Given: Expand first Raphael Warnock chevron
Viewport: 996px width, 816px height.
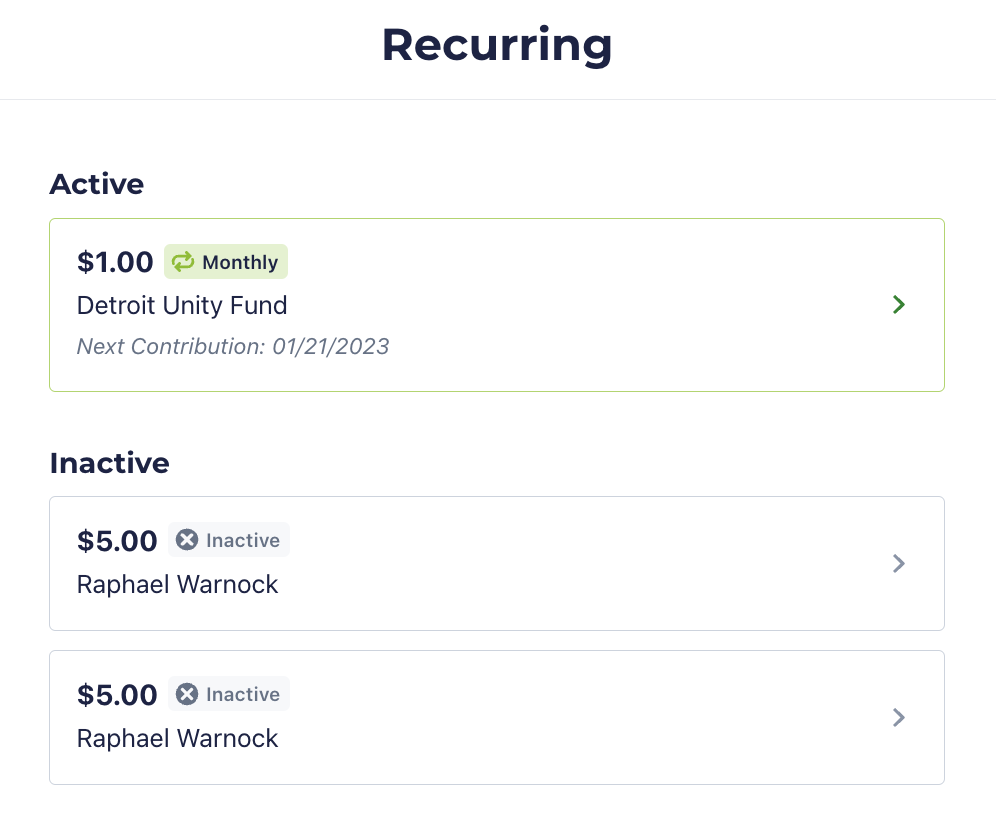Looking at the screenshot, I should pyautogui.click(x=898, y=563).
